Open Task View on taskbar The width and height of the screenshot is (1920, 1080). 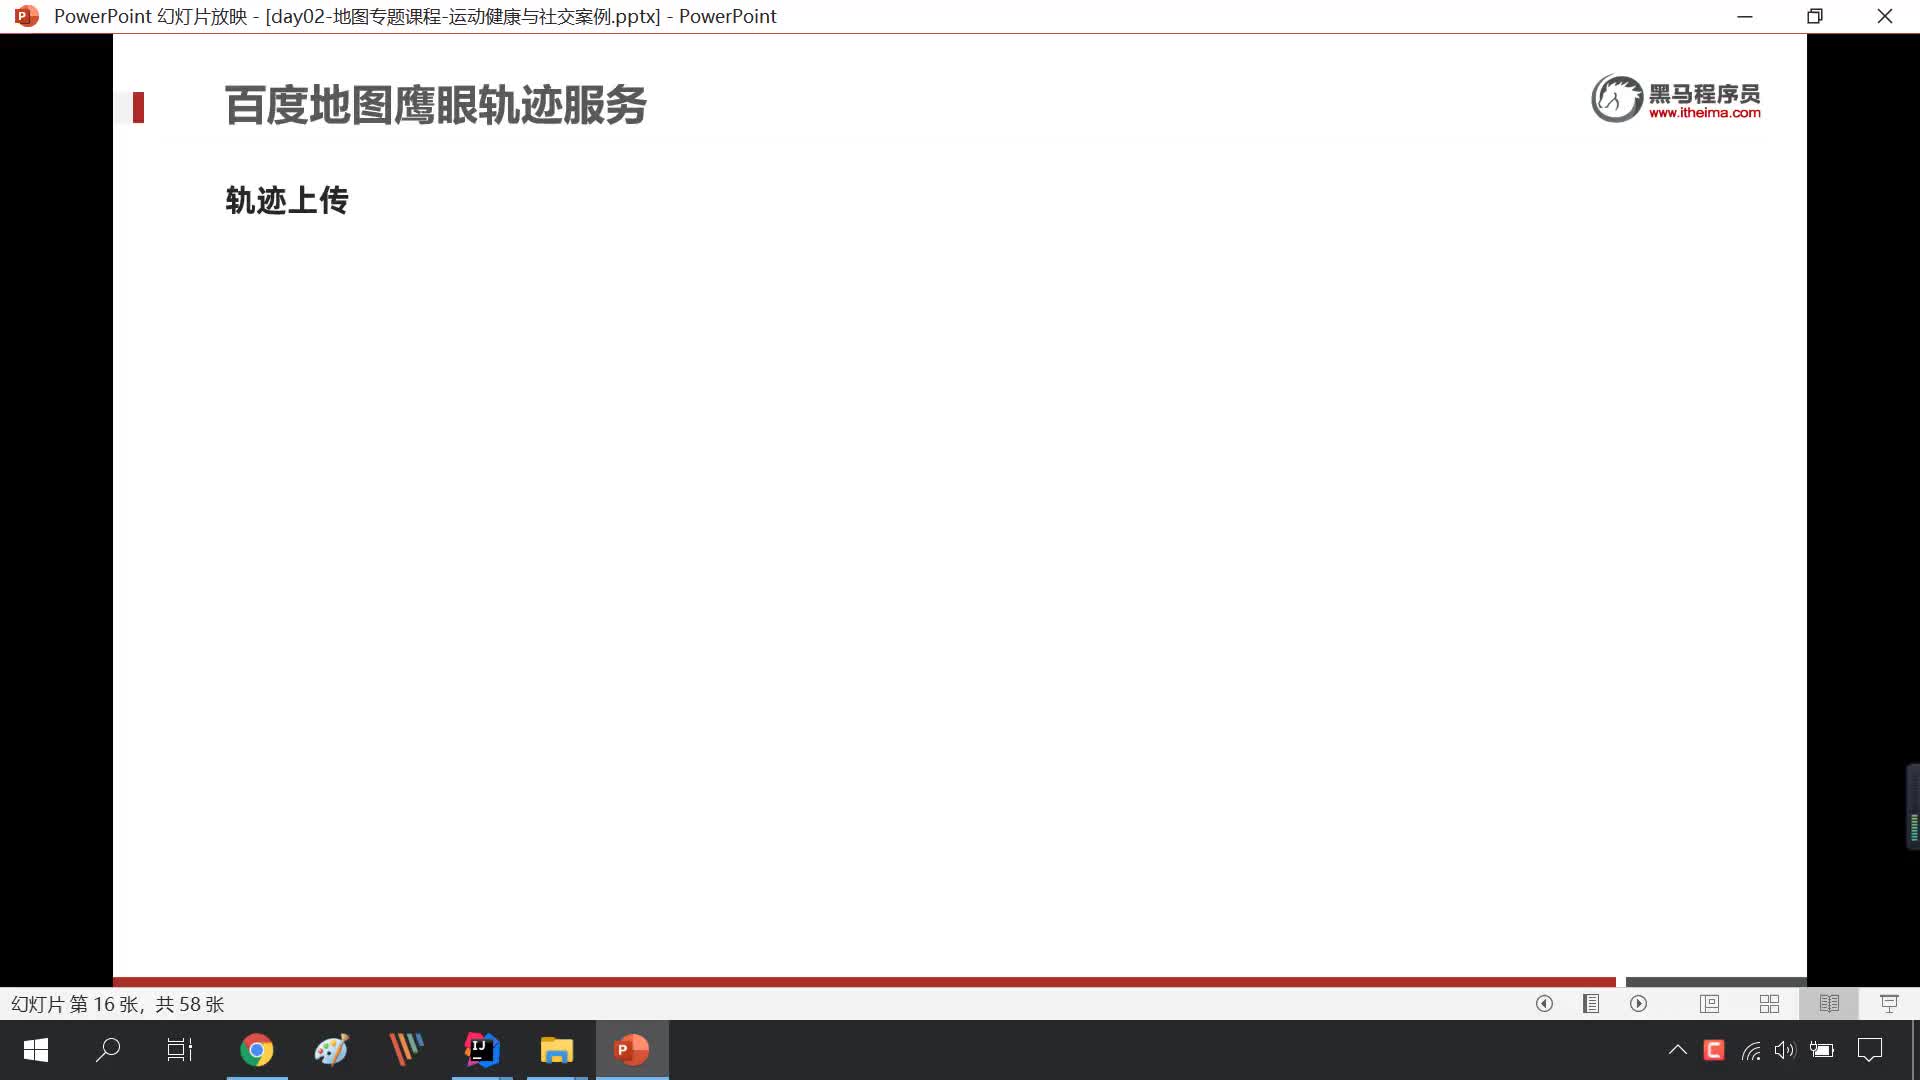[x=180, y=1050]
